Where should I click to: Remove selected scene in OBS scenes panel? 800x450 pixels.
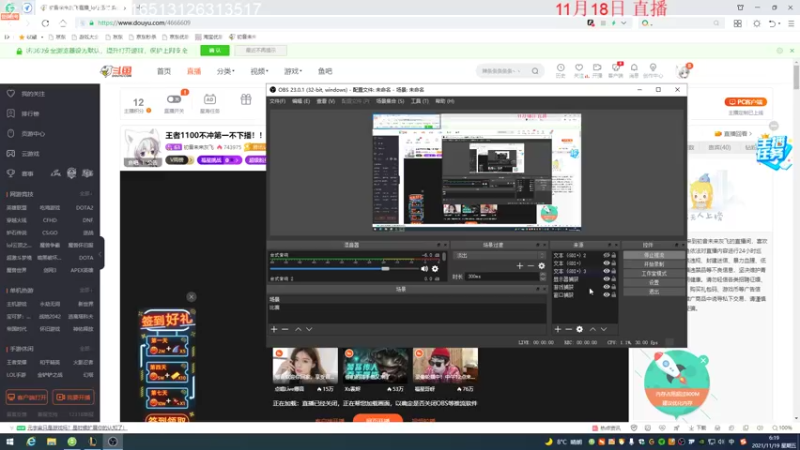[285, 330]
